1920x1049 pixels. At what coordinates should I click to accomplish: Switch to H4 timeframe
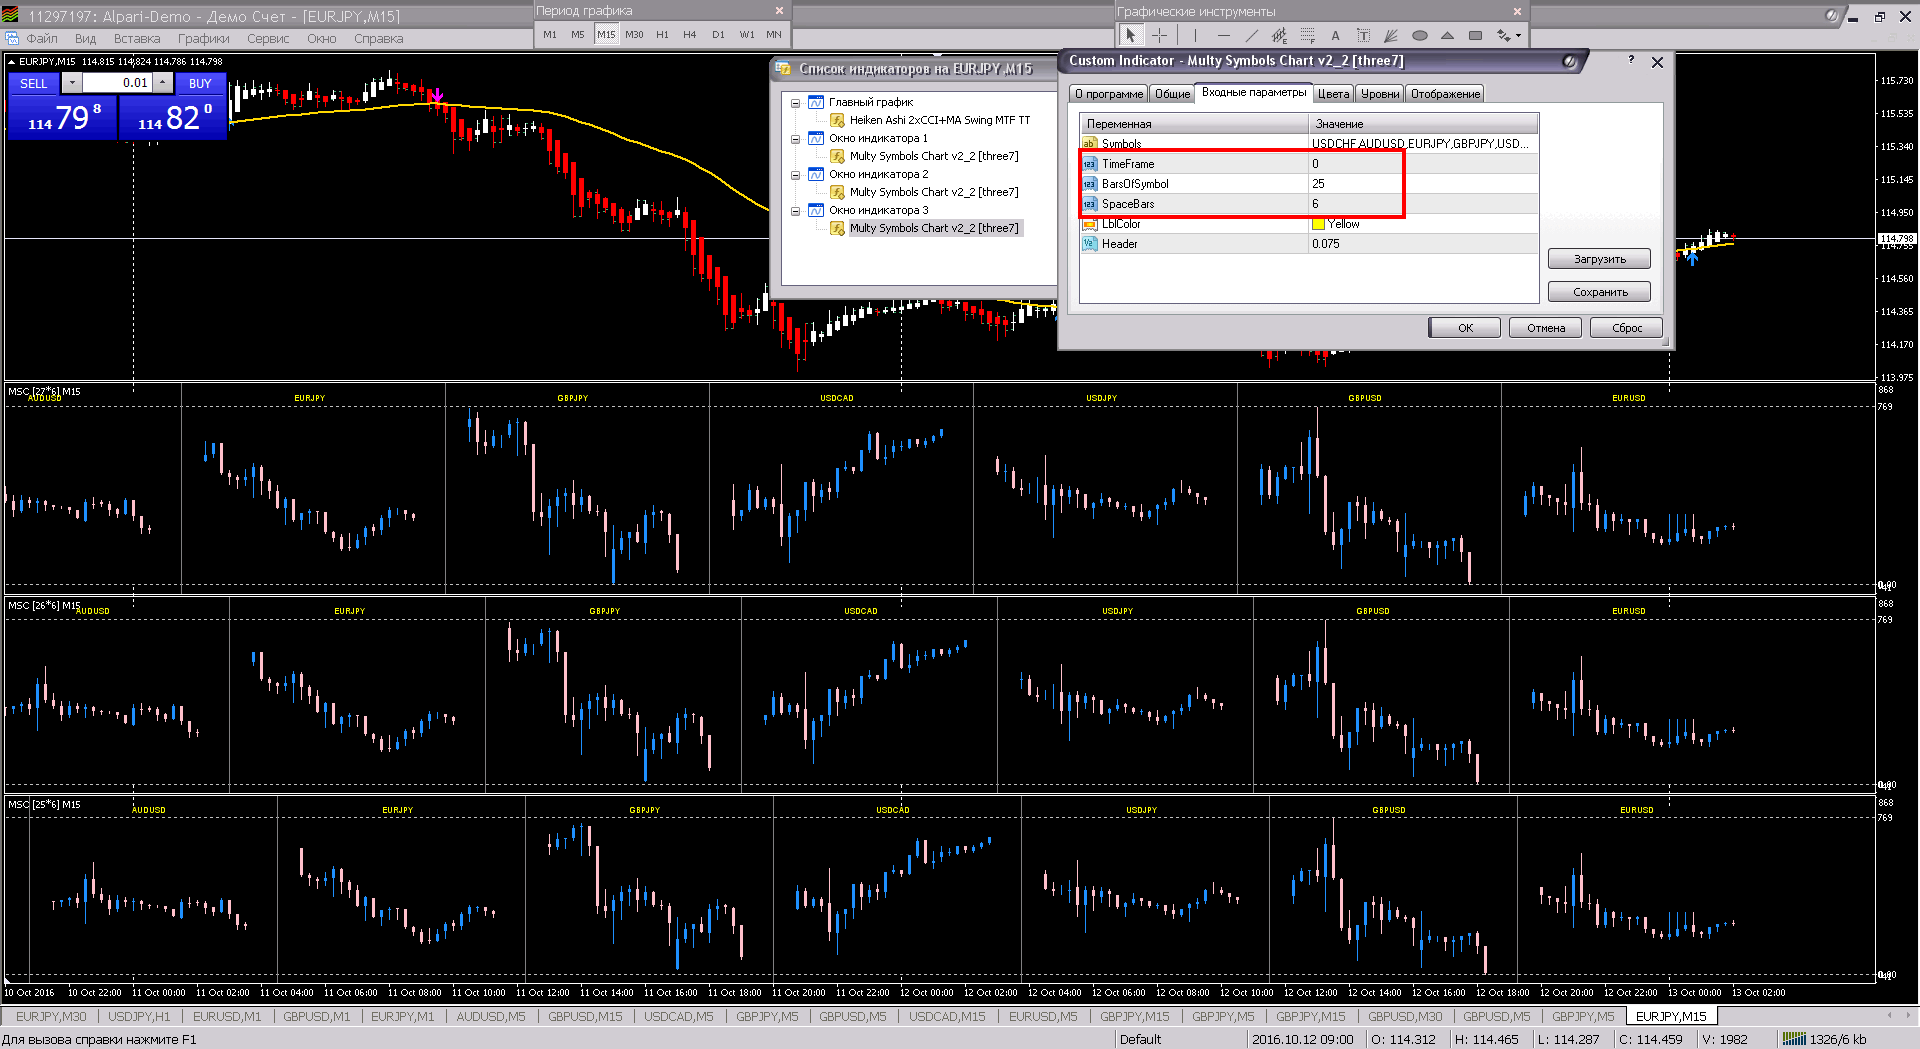click(x=689, y=34)
